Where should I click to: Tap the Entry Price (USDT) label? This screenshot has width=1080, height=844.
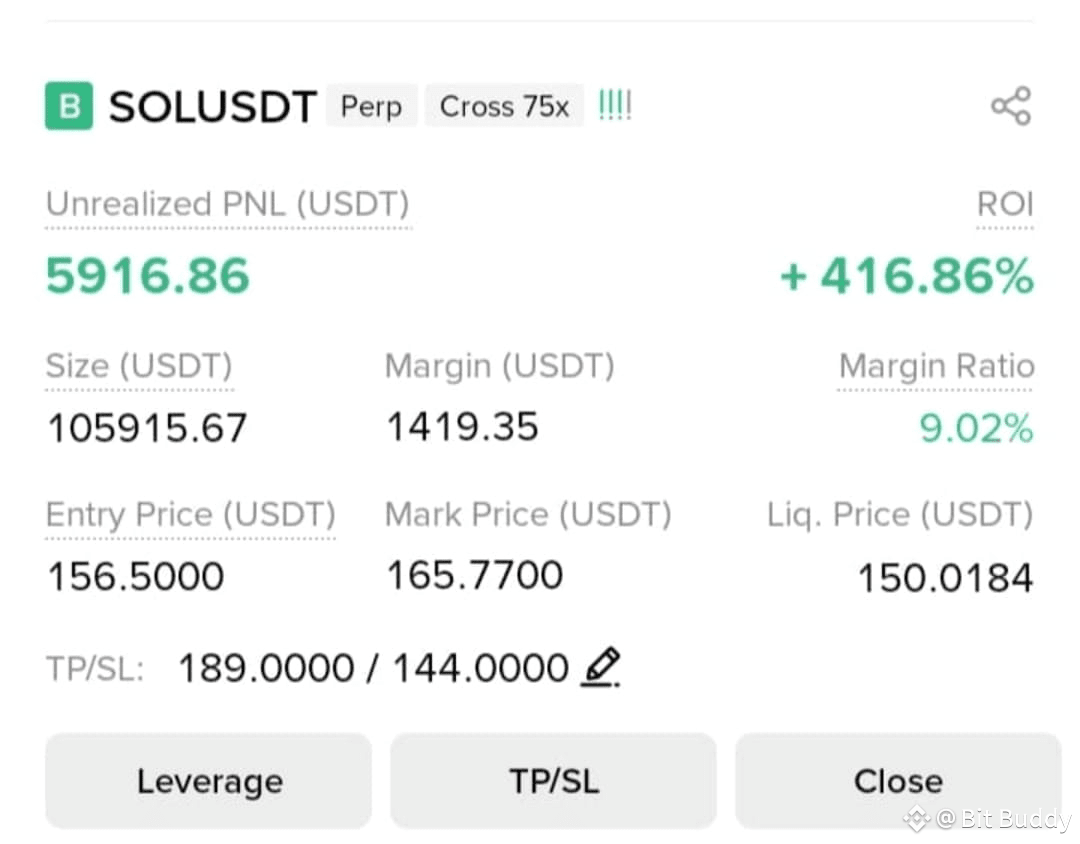coord(191,515)
